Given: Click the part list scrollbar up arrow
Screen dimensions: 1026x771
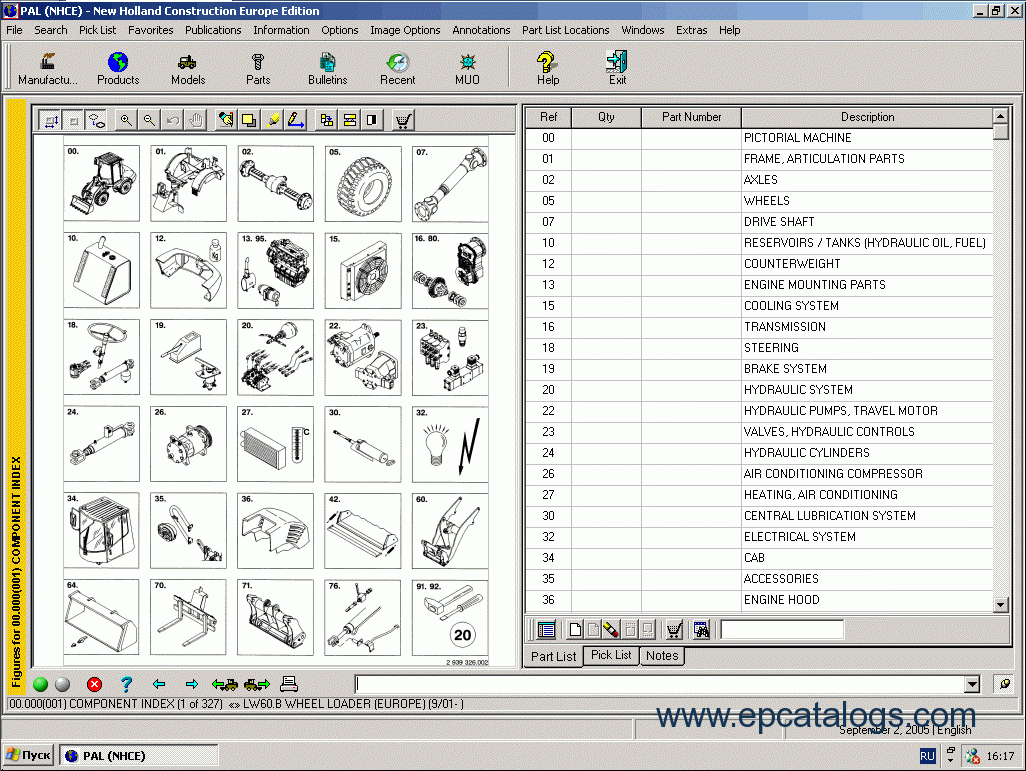Looking at the screenshot, I should click(x=1000, y=116).
